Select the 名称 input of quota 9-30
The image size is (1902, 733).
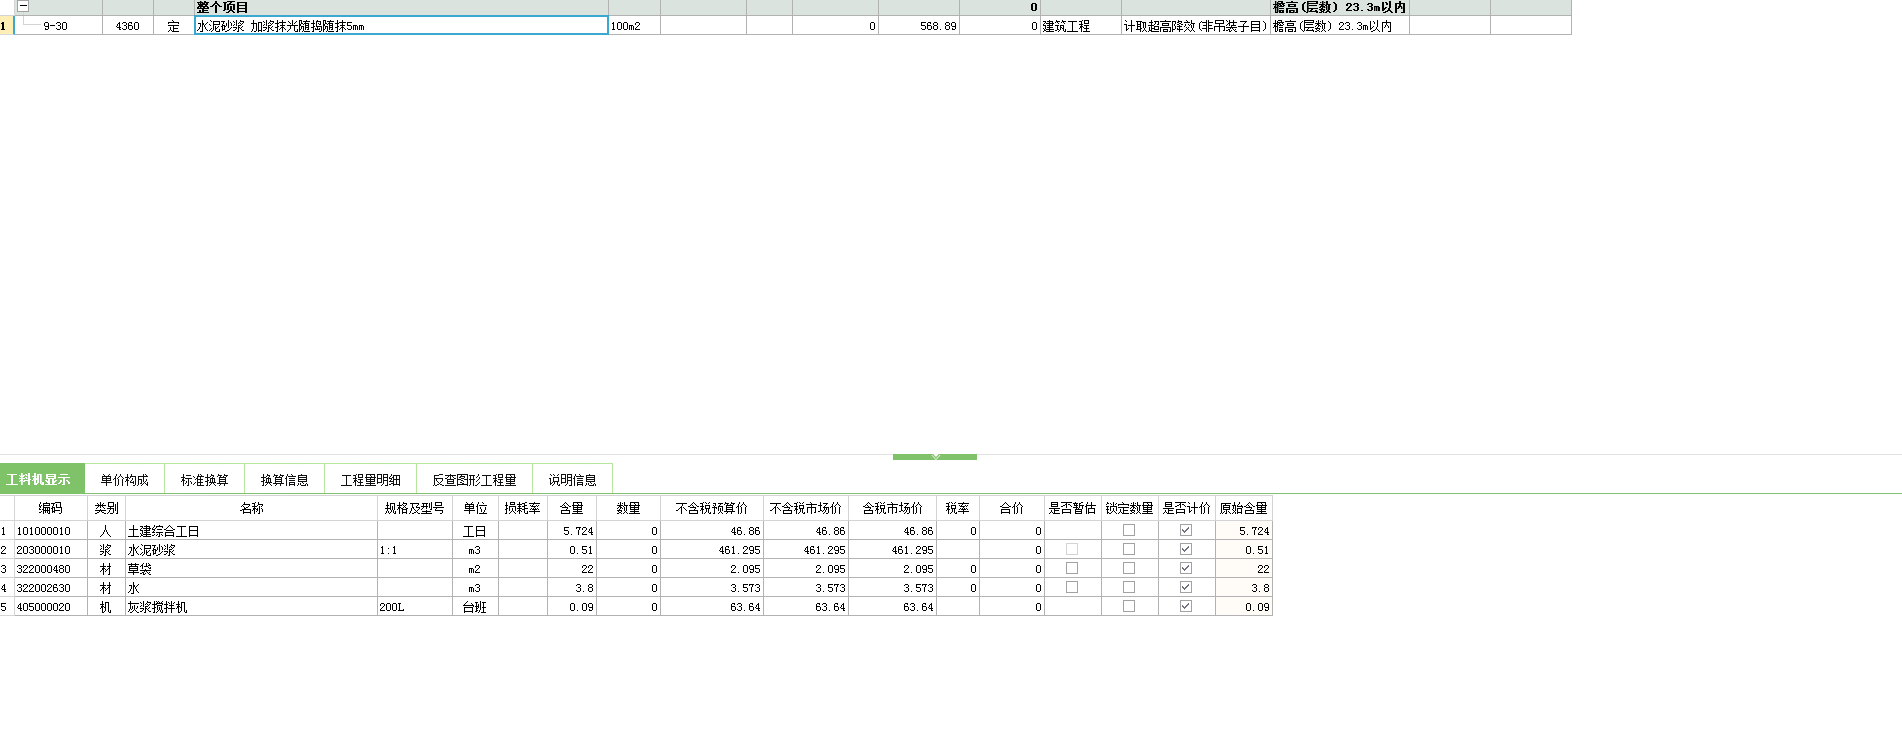401,26
